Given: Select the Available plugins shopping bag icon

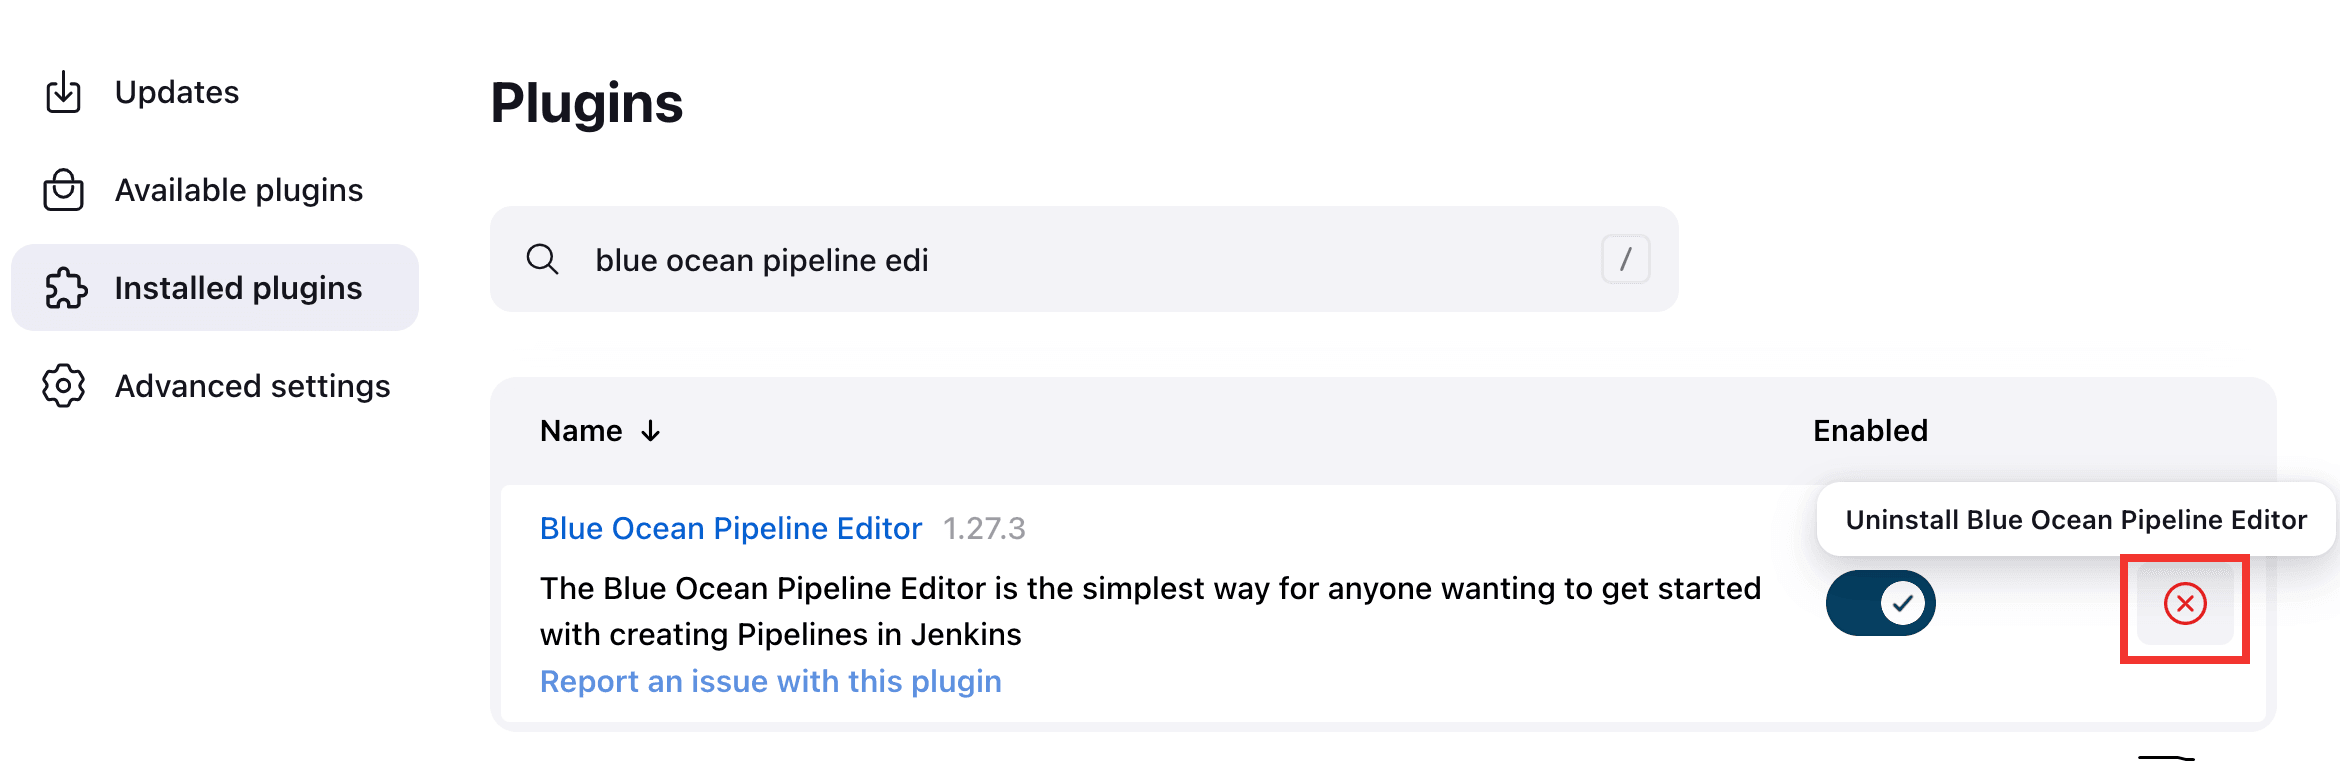Looking at the screenshot, I should click(x=63, y=190).
